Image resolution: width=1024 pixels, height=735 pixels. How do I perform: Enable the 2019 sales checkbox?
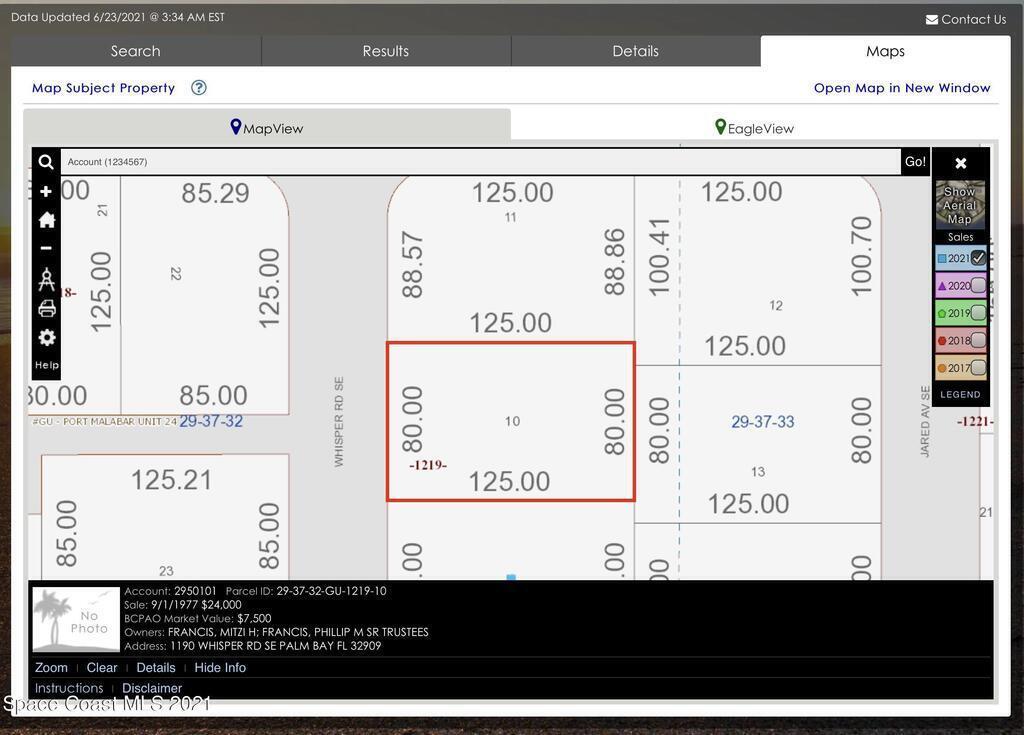[x=978, y=313]
